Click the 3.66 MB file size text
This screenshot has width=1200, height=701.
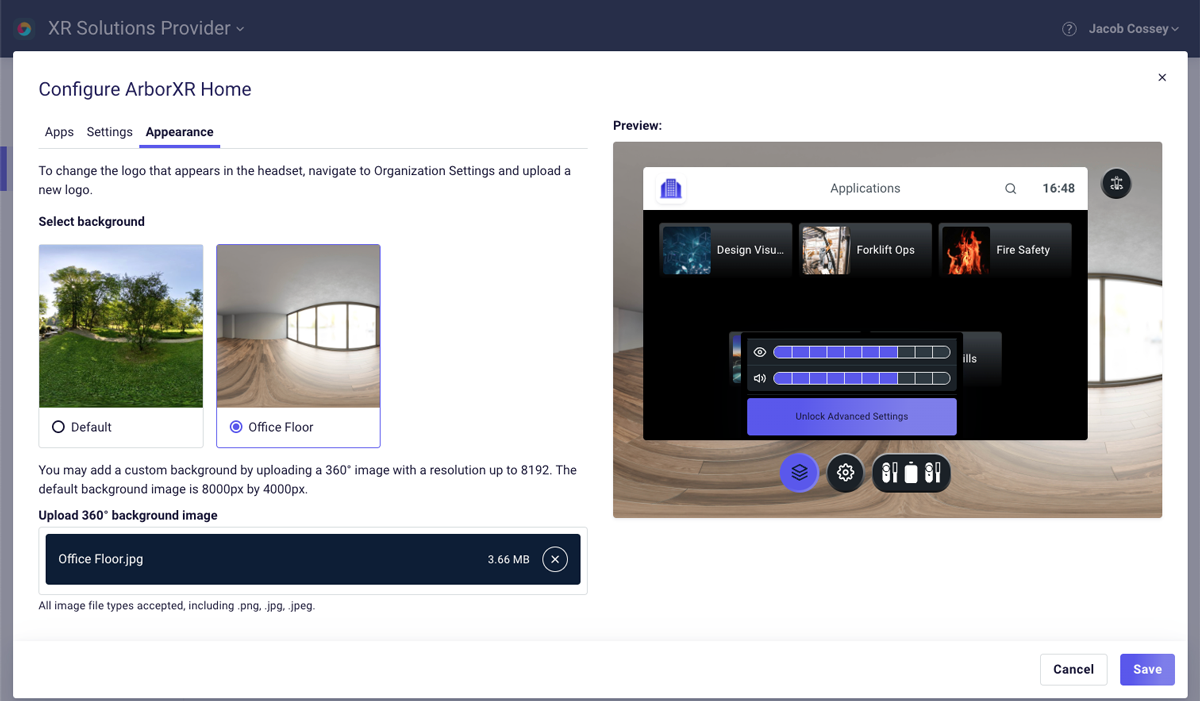point(509,559)
